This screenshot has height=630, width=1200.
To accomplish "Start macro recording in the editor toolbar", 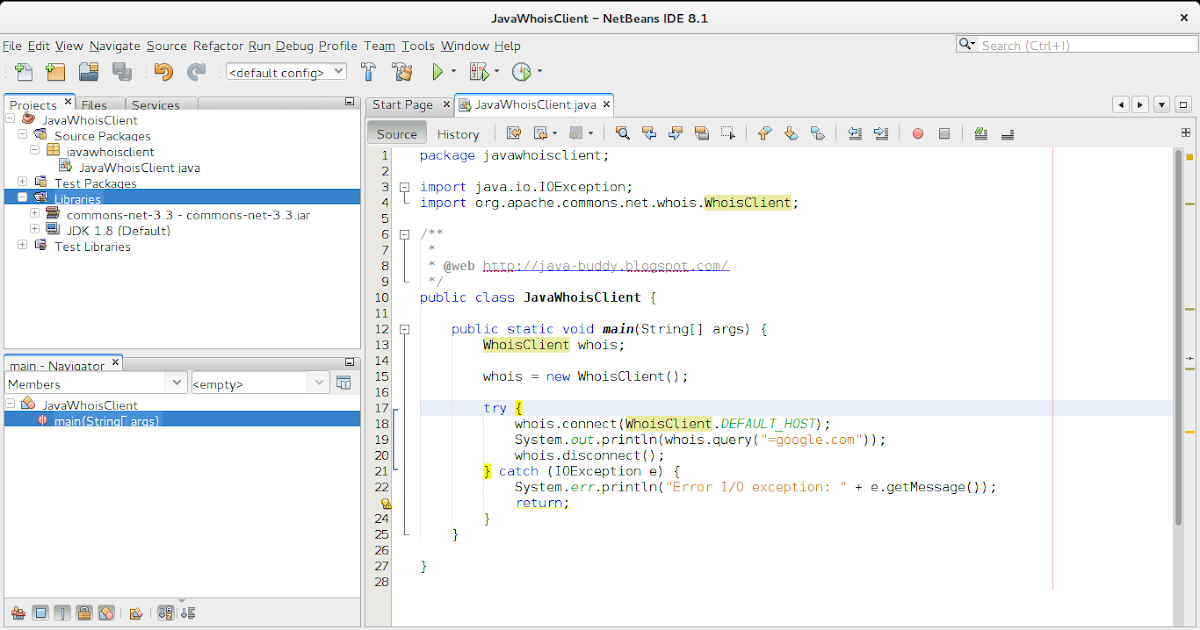I will (917, 133).
